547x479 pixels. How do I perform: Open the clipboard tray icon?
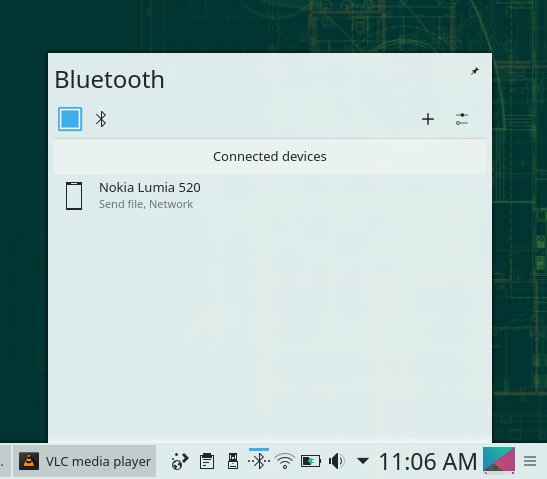207,461
